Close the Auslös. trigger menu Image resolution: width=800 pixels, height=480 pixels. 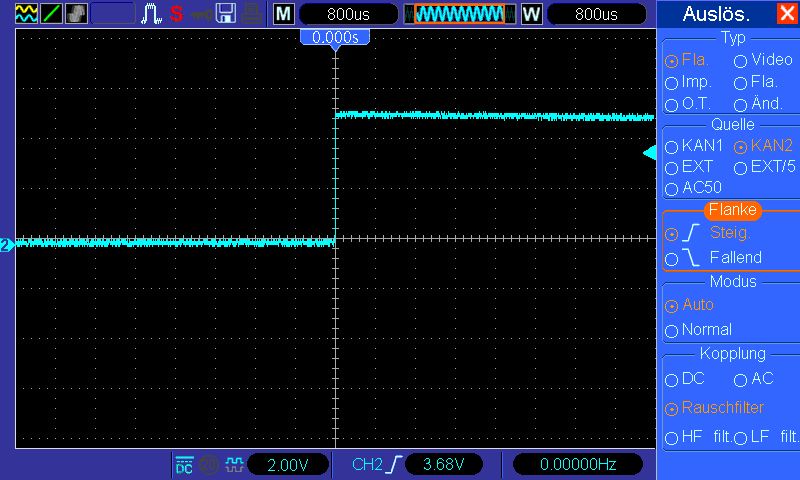coord(787,14)
